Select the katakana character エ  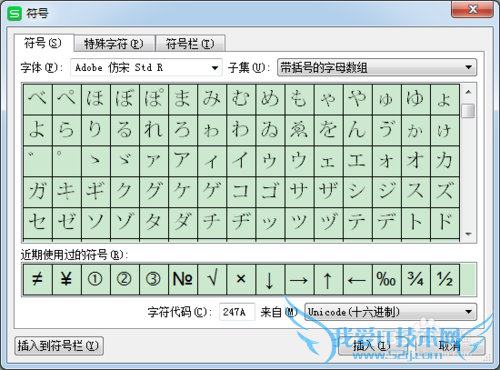point(357,161)
